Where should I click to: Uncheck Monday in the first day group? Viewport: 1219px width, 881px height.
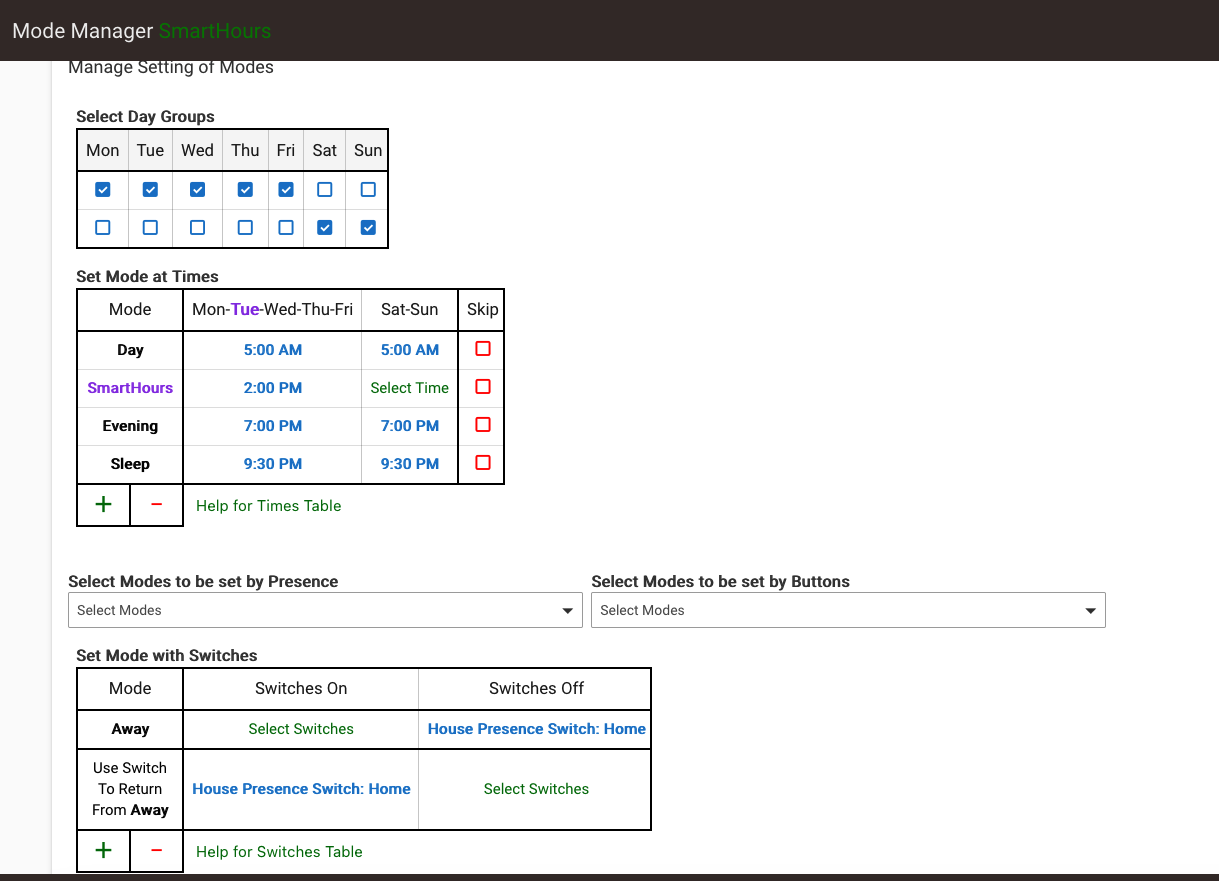tap(103, 189)
